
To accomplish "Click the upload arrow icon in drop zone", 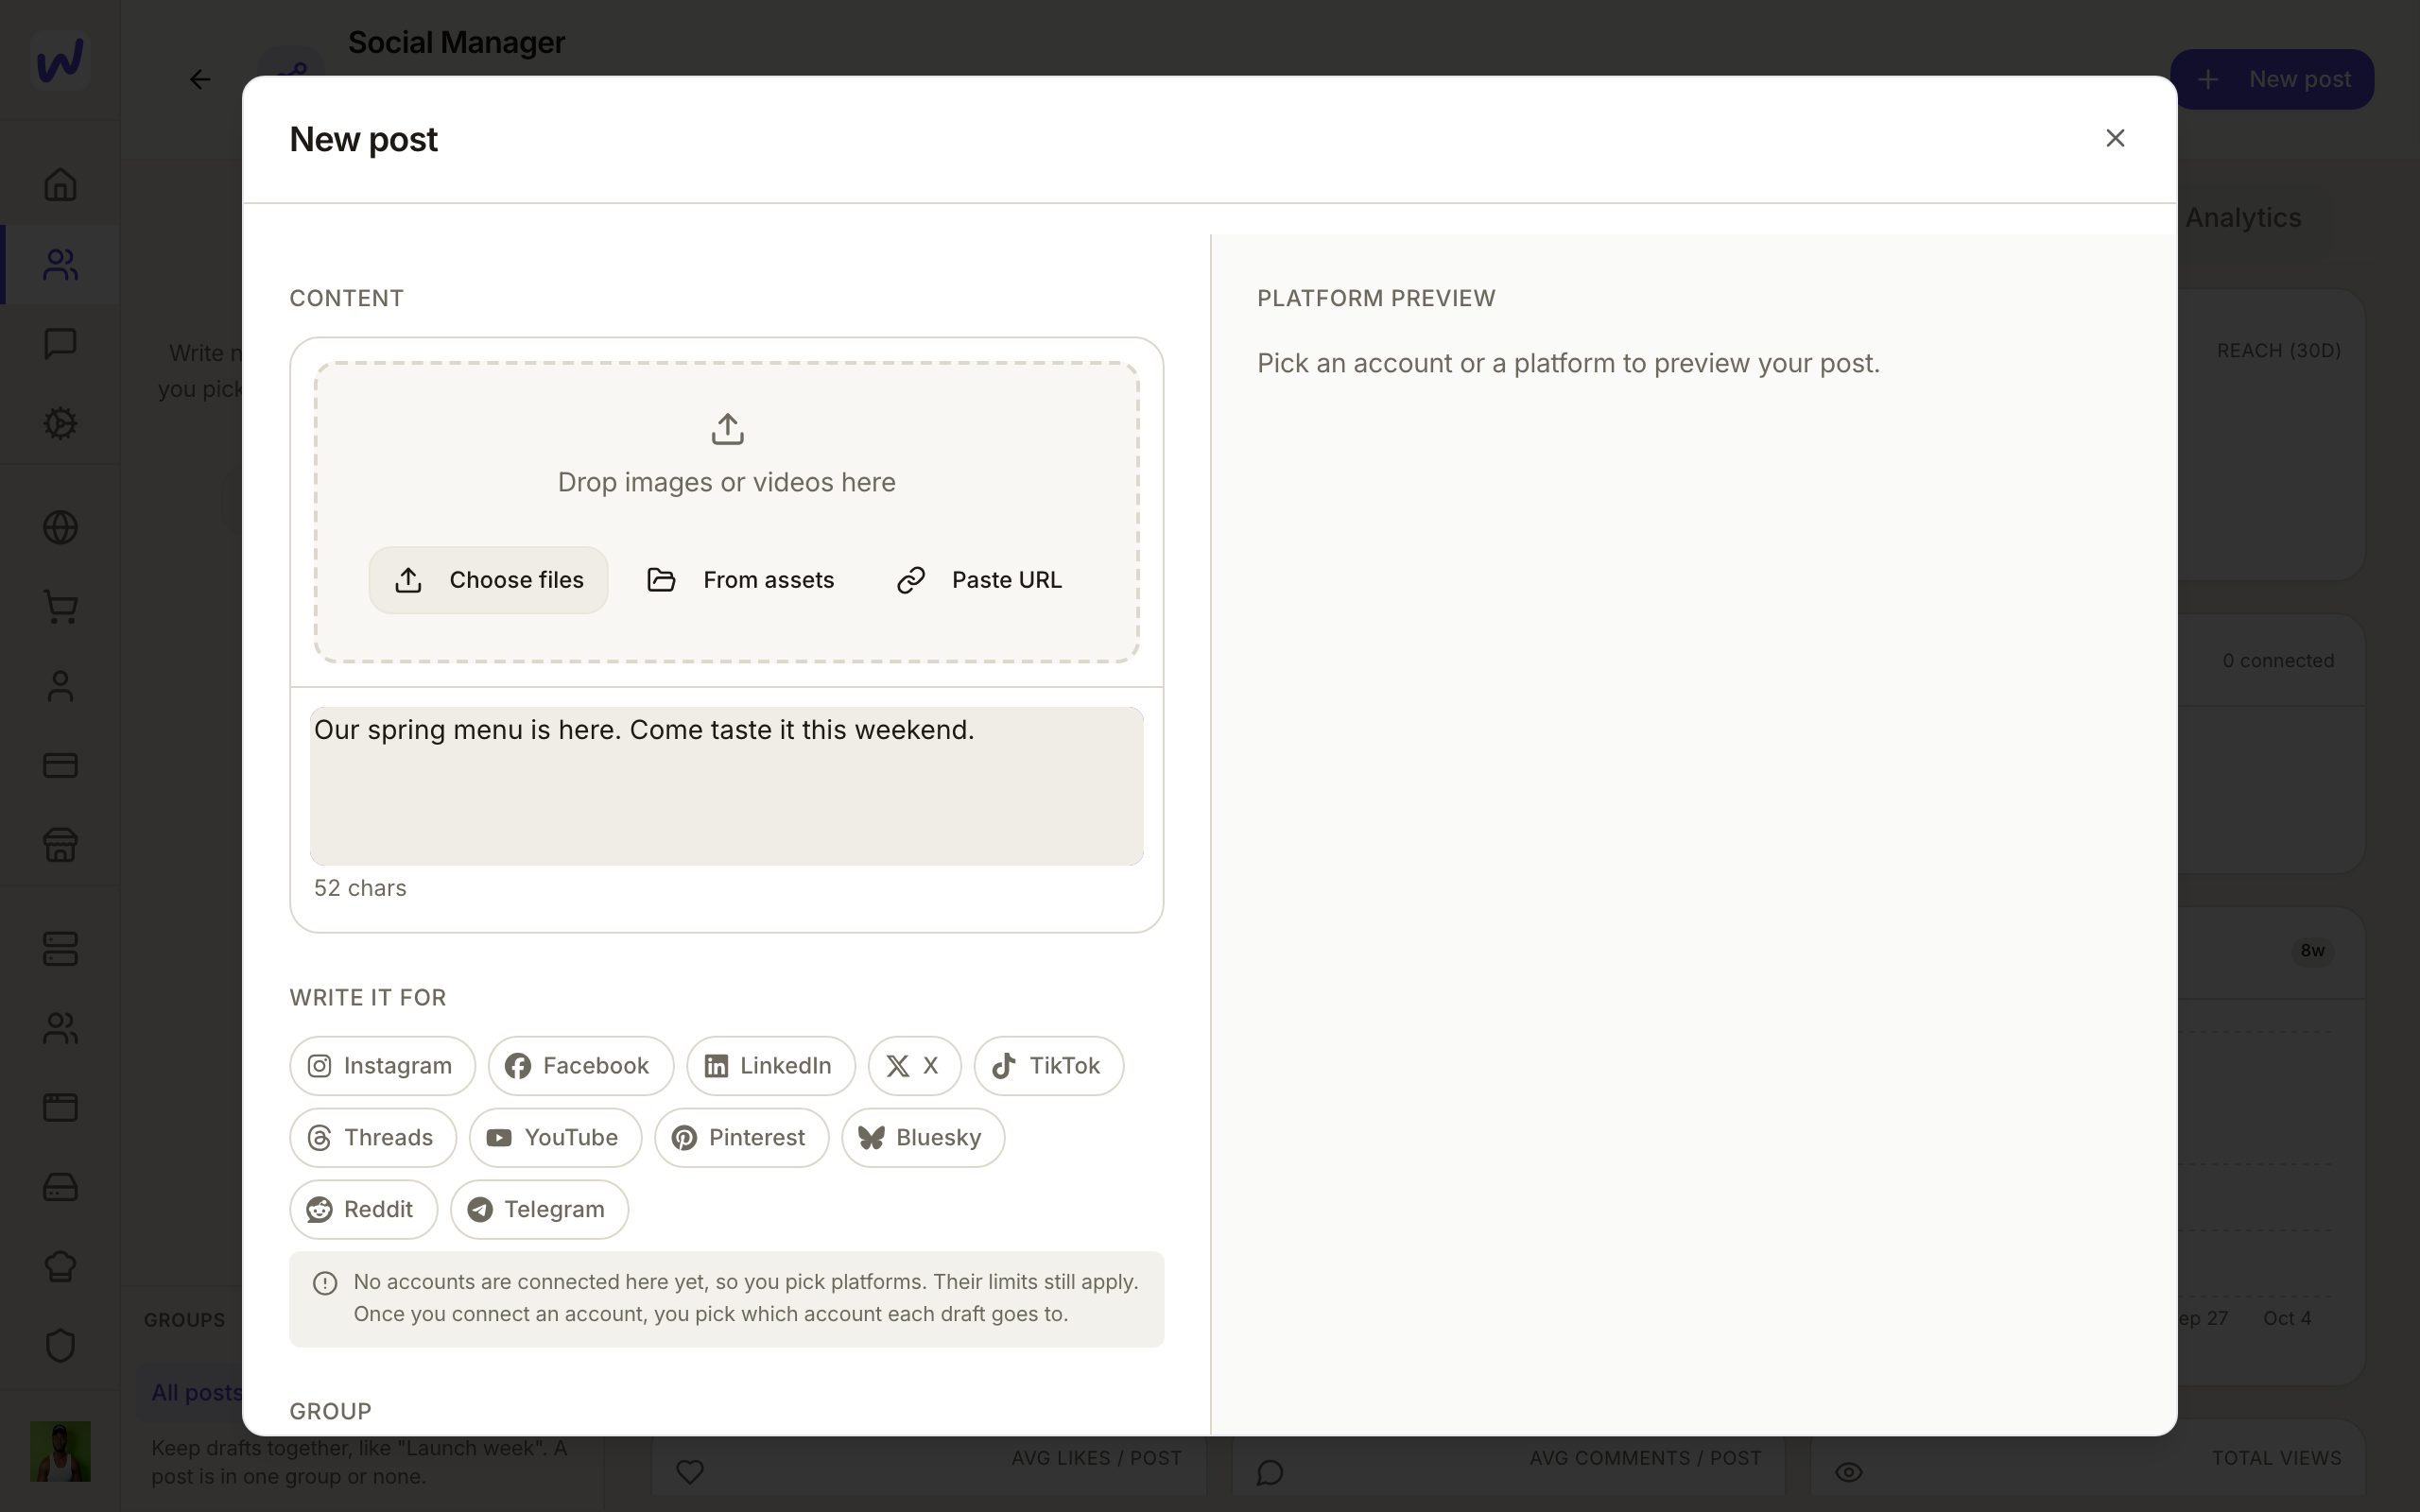I will (x=727, y=429).
